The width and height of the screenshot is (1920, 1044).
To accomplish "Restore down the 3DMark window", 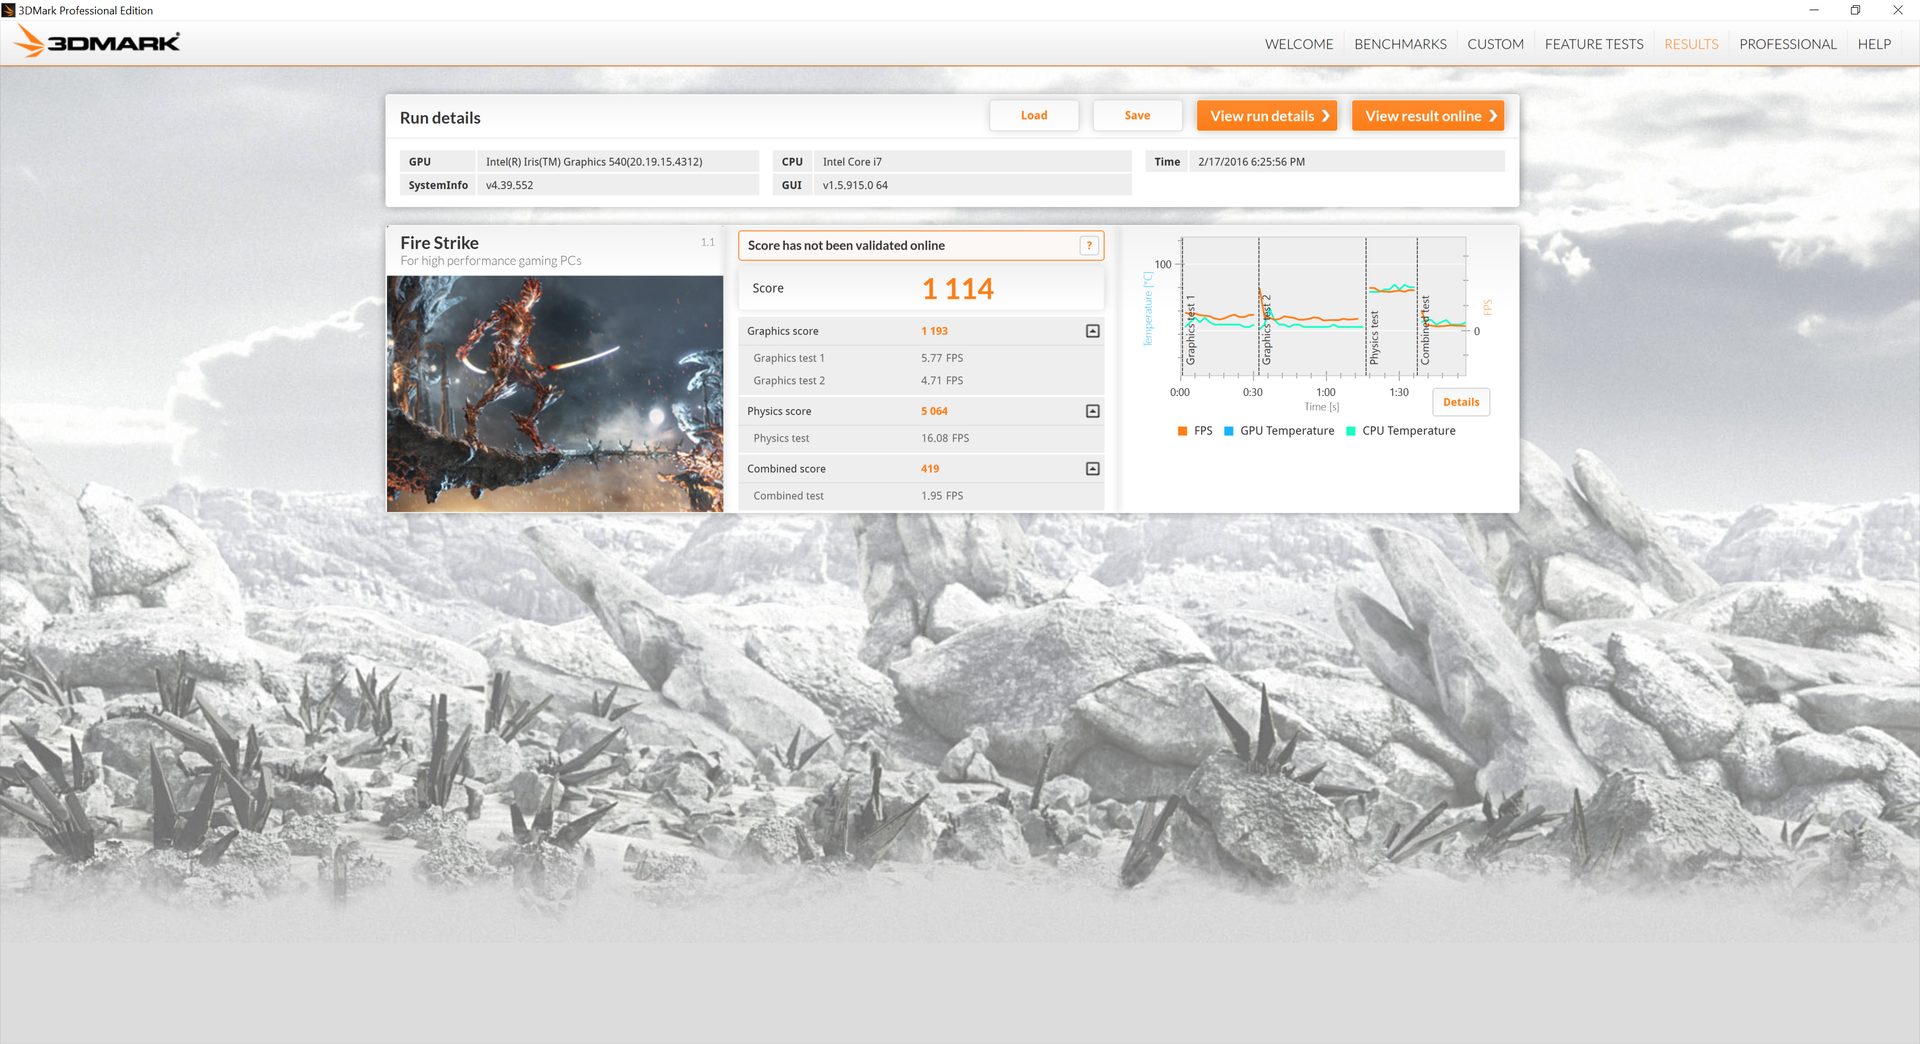I will pos(1855,10).
